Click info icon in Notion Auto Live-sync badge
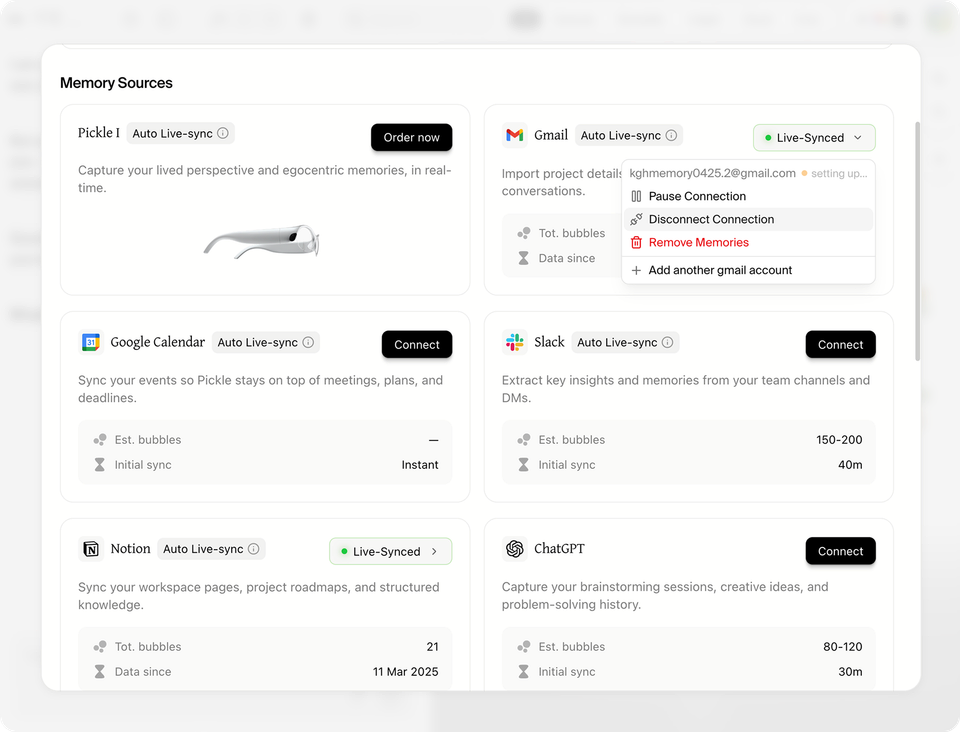960x732 pixels. [254, 549]
